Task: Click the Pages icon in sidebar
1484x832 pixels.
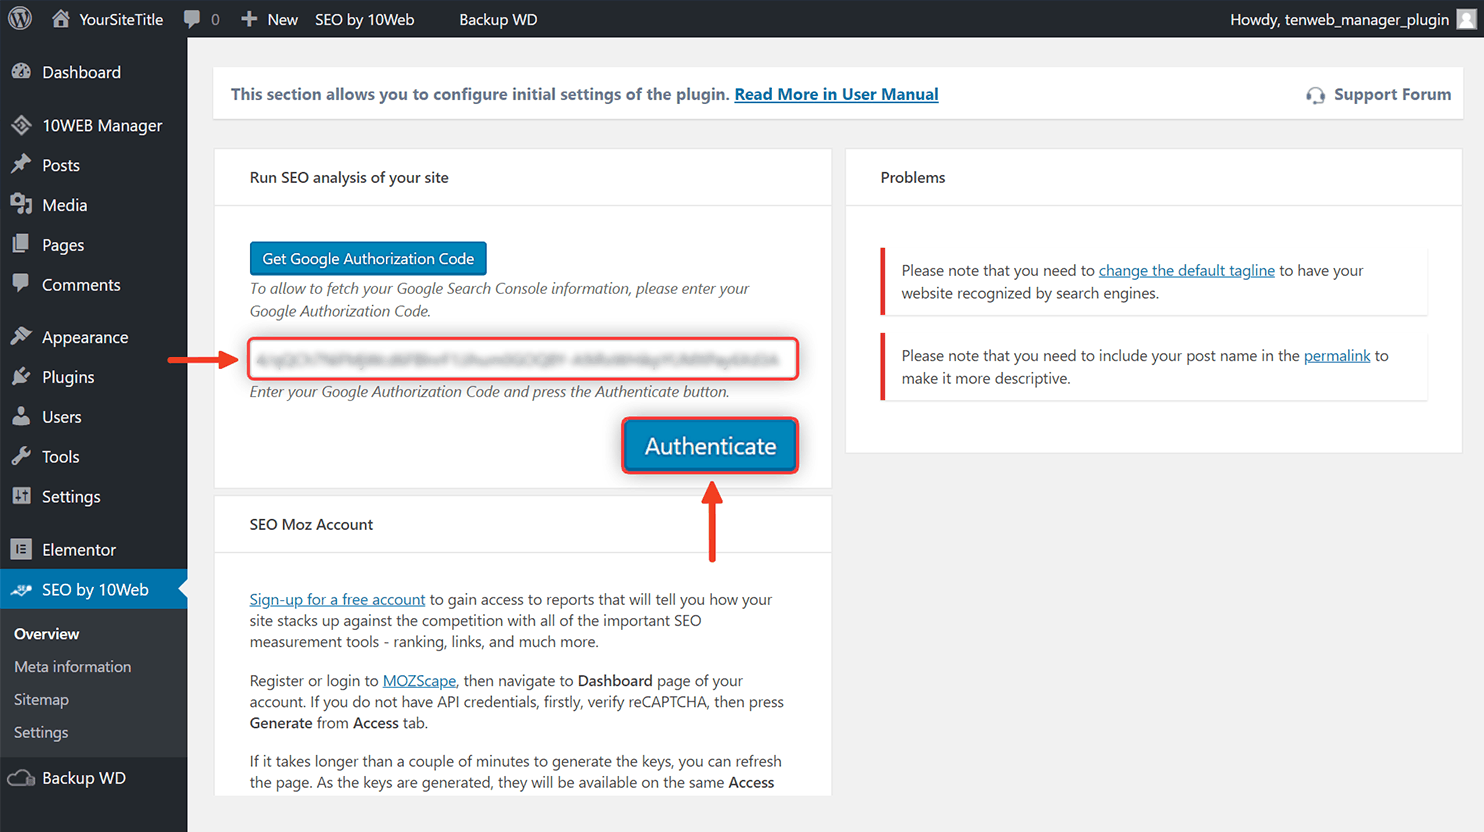Action: (21, 245)
